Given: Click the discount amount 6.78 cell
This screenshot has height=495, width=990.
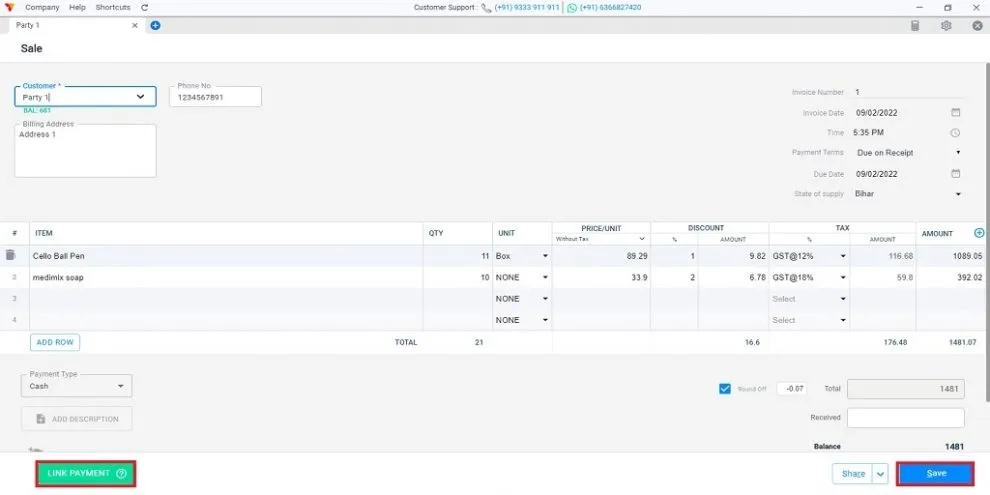Looking at the screenshot, I should click(734, 278).
